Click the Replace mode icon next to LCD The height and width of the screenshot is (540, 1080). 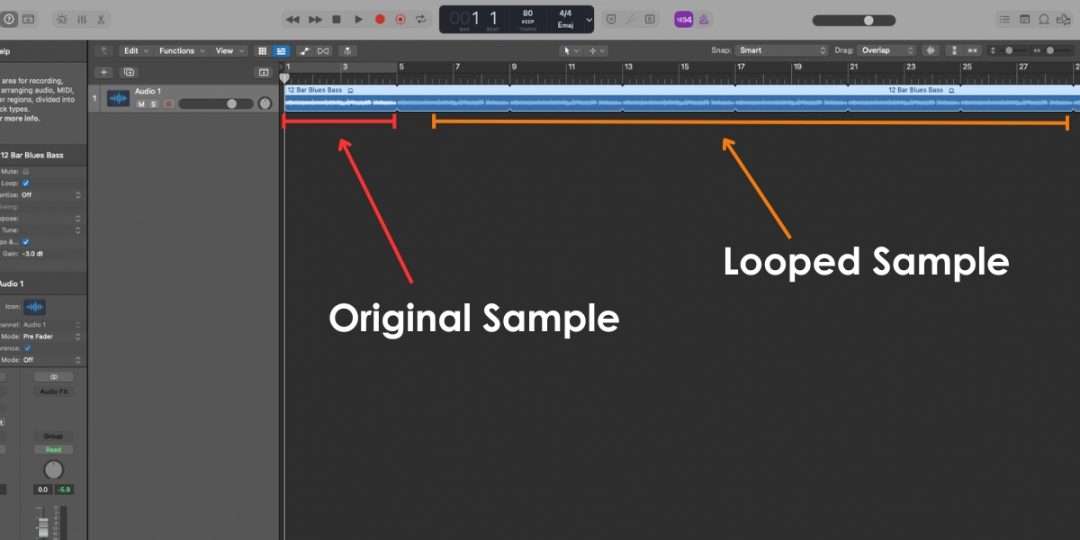coord(611,19)
